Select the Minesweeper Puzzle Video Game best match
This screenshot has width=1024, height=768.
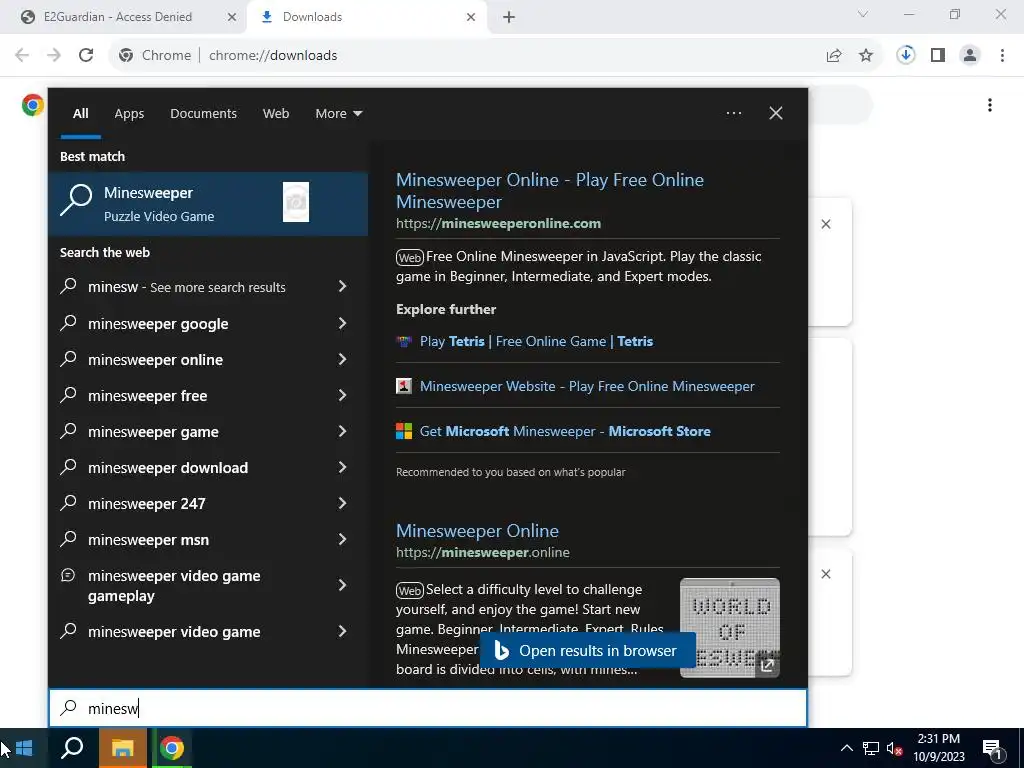(208, 203)
